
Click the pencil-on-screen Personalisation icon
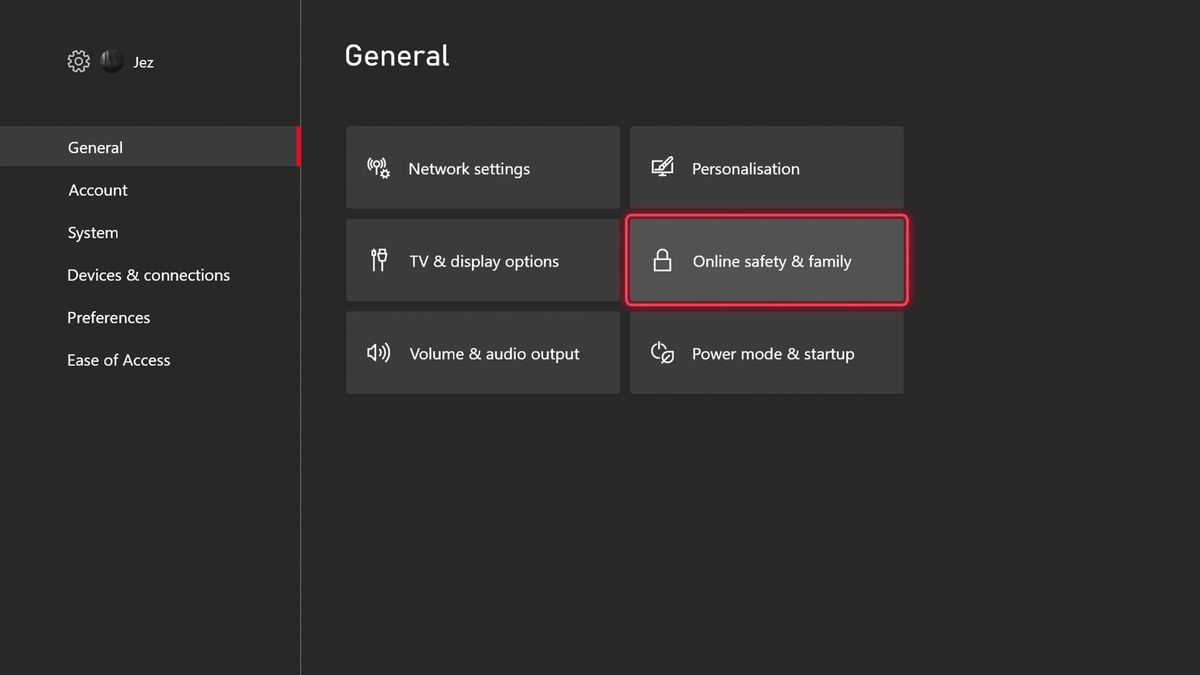[662, 167]
